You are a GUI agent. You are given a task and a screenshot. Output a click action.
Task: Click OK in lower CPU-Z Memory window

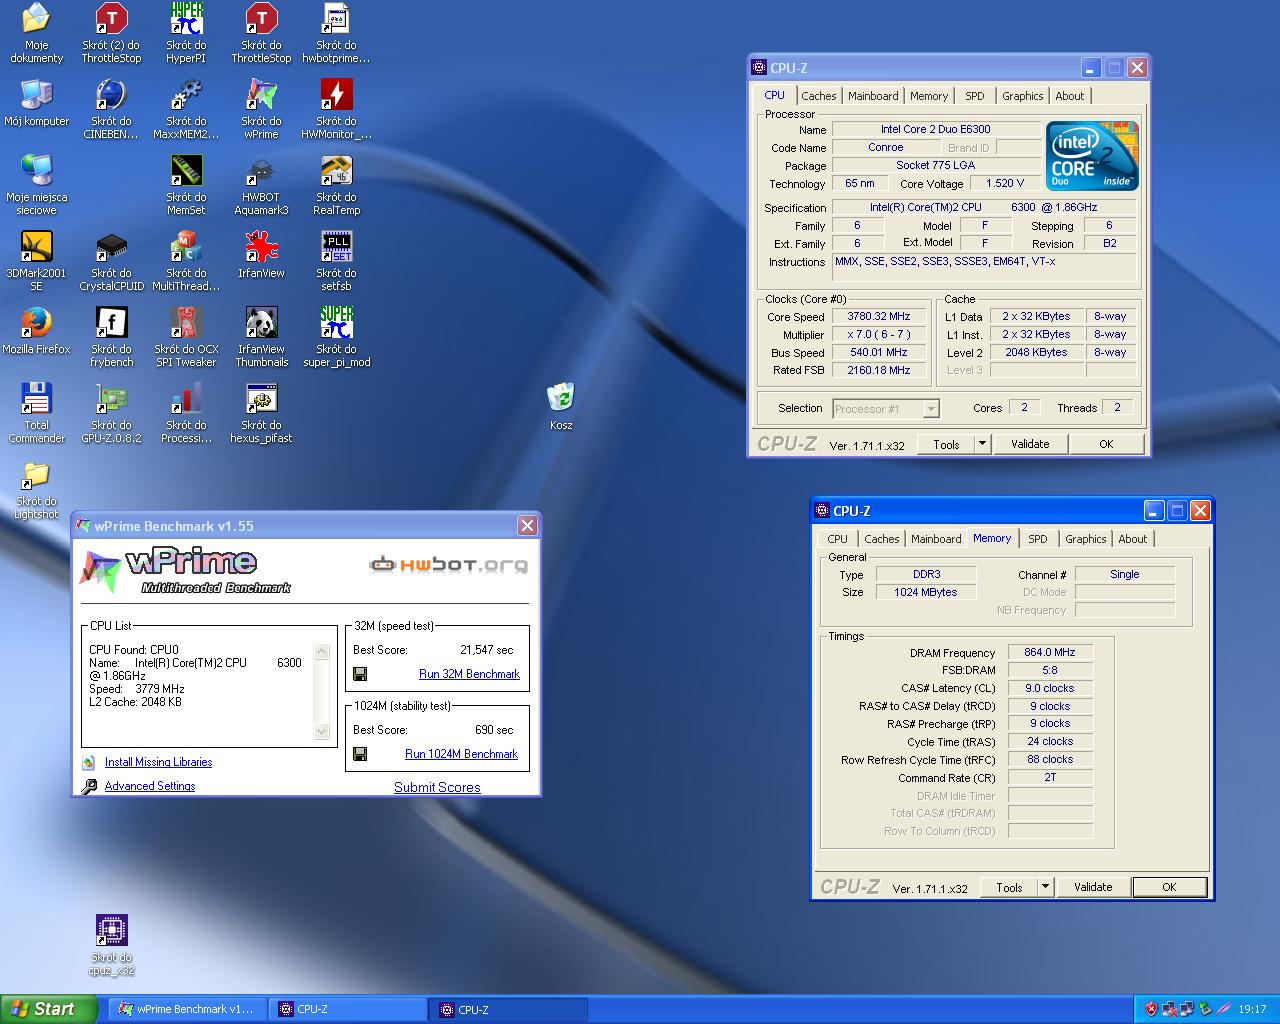click(x=1169, y=887)
